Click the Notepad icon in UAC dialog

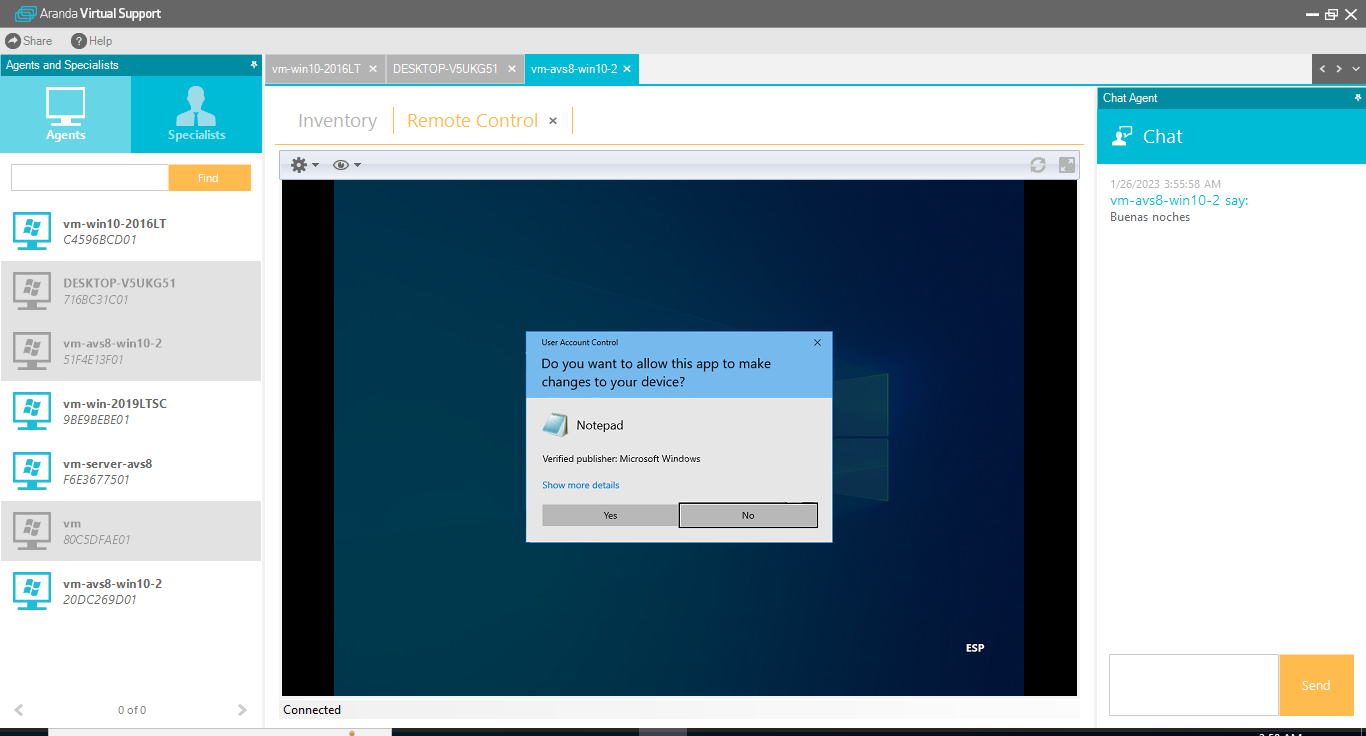[x=555, y=425]
